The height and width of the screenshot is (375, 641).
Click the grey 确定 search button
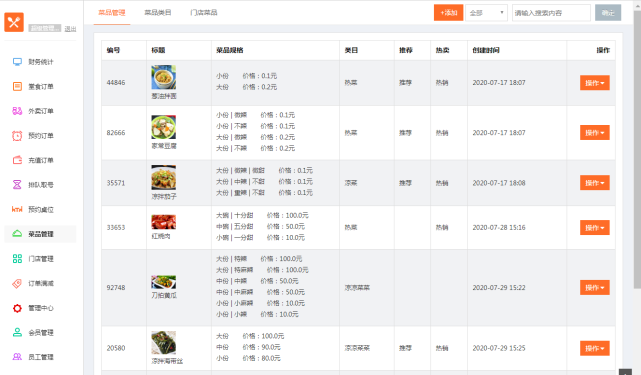608,13
